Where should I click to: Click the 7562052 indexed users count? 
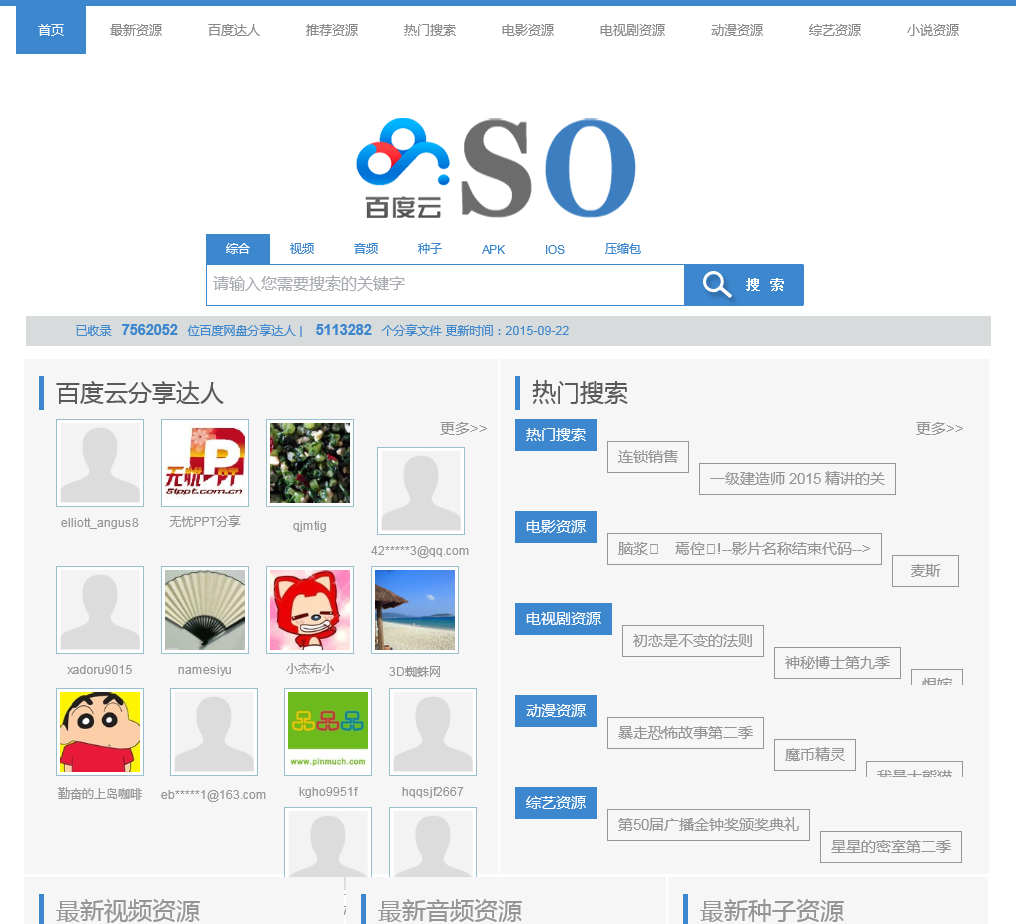pyautogui.click(x=150, y=330)
